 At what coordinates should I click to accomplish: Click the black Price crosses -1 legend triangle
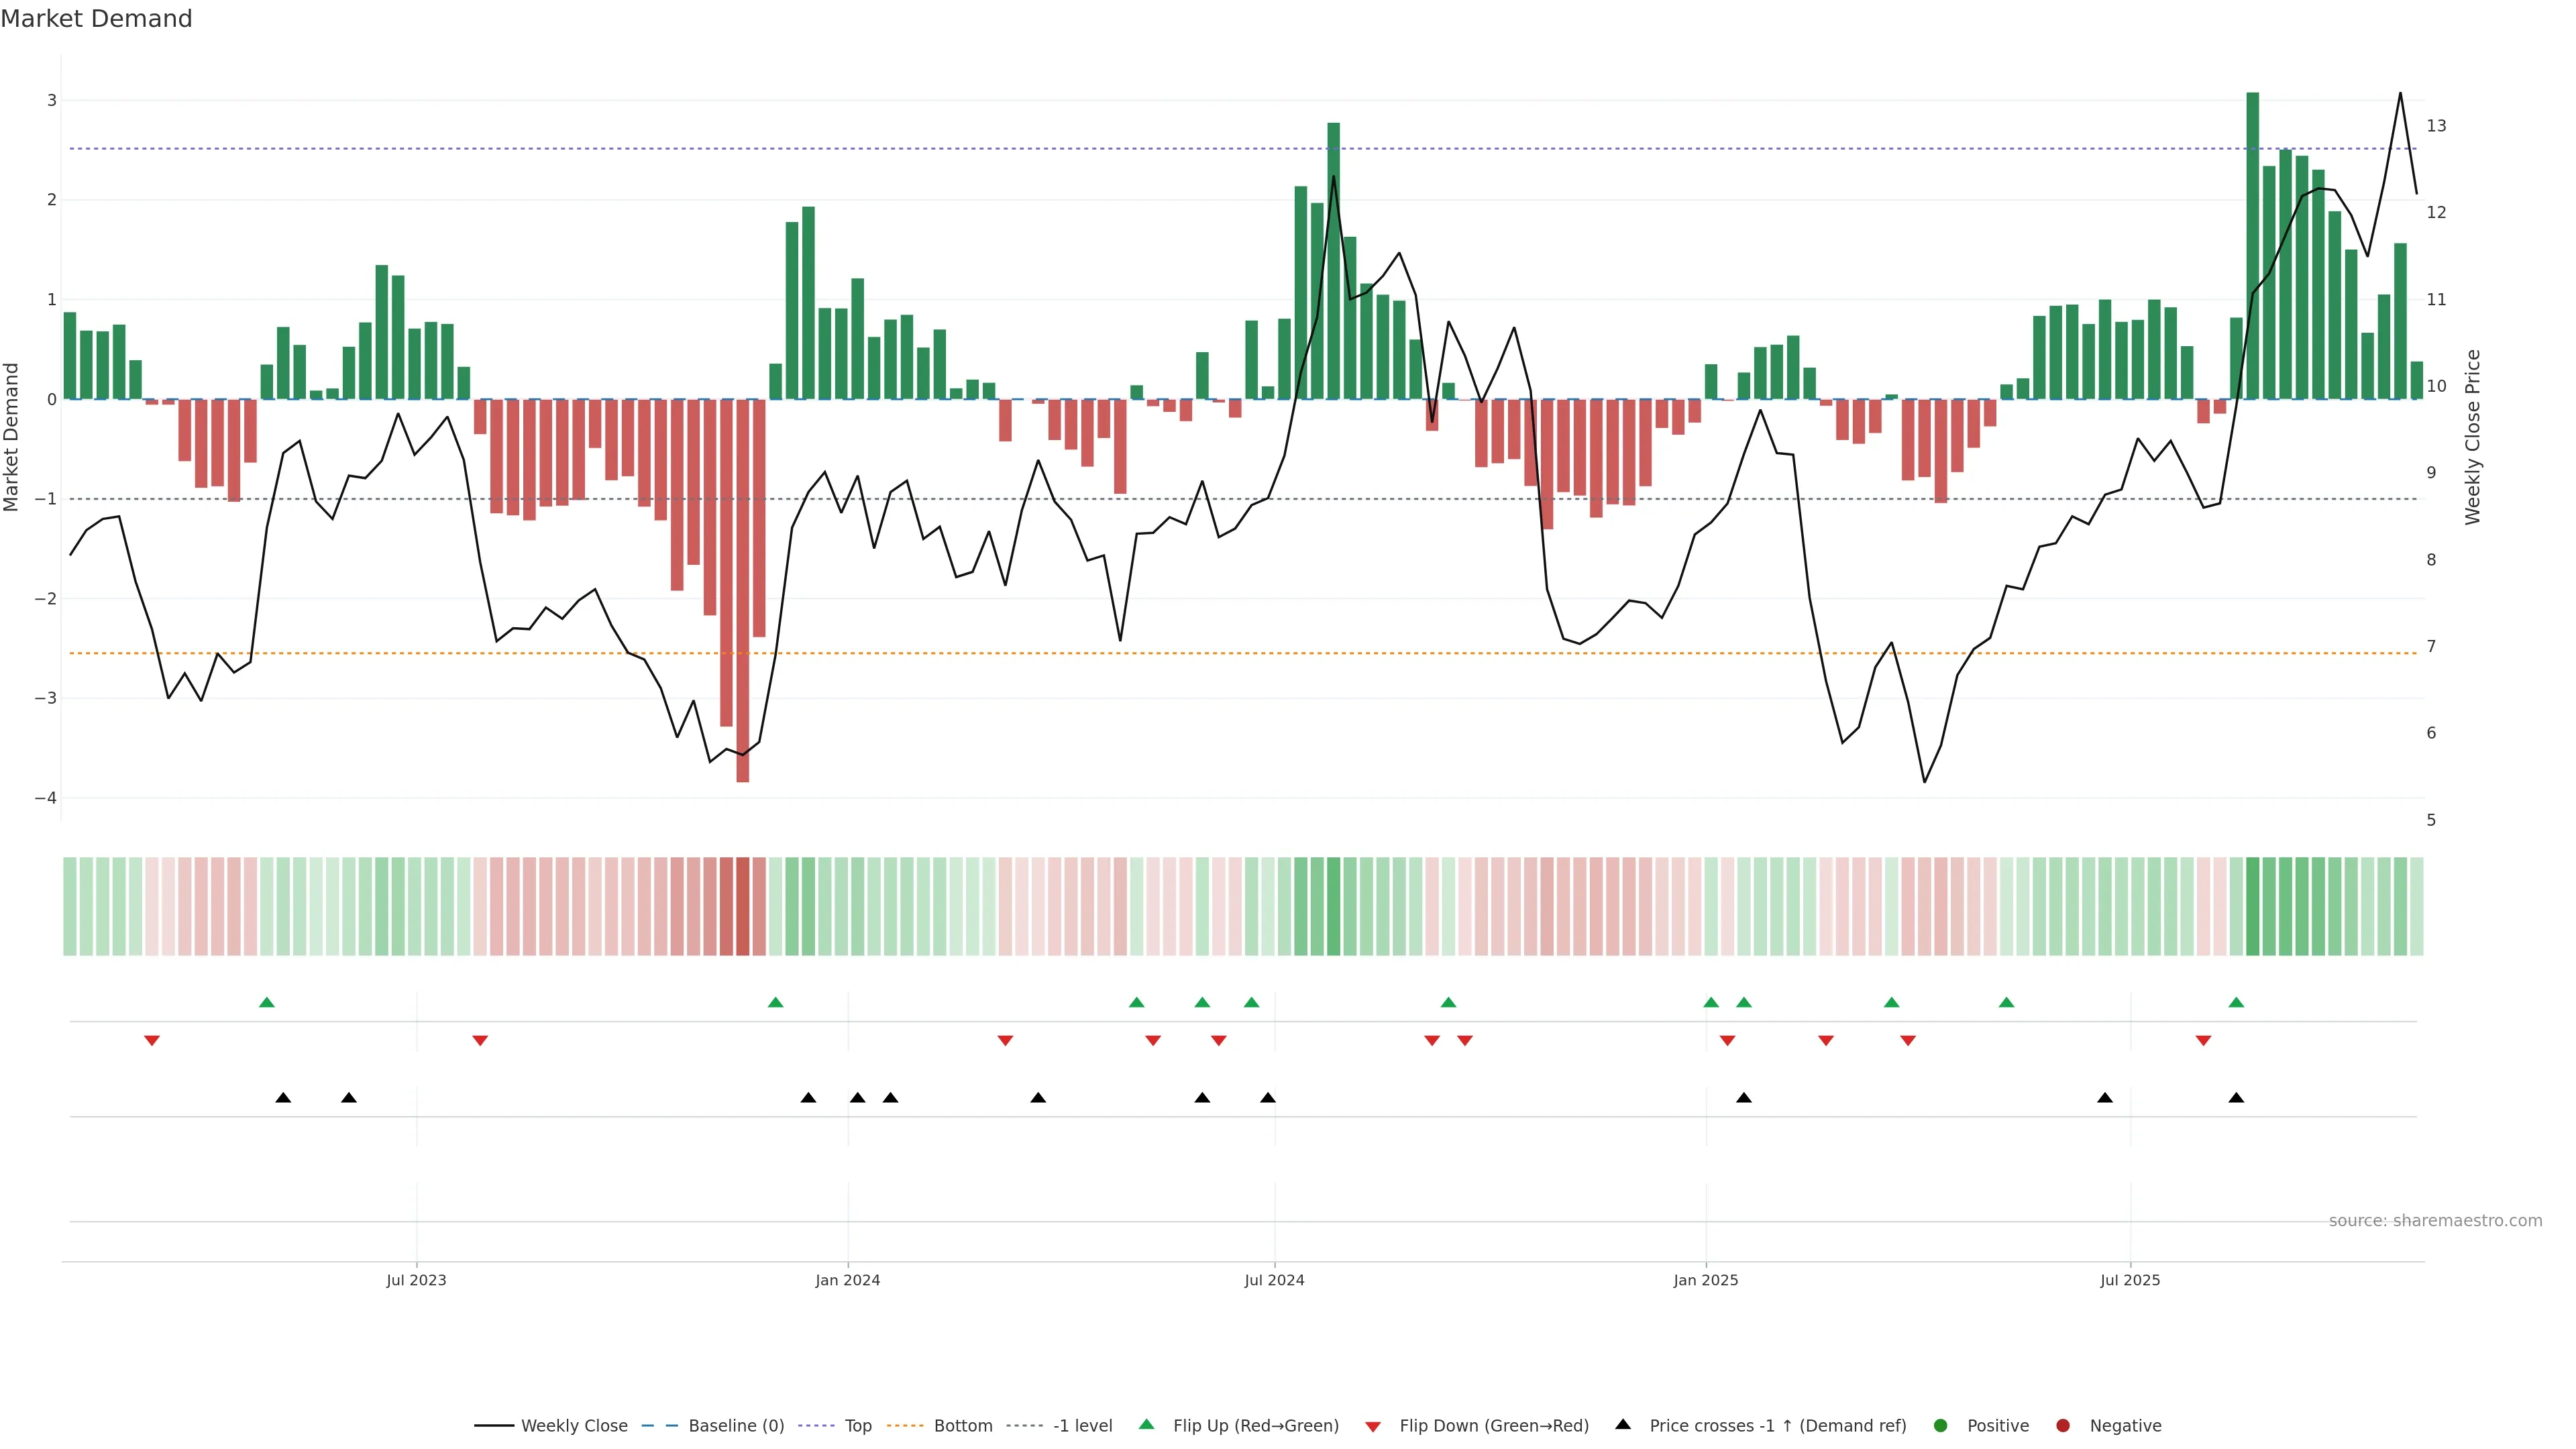click(1623, 1424)
